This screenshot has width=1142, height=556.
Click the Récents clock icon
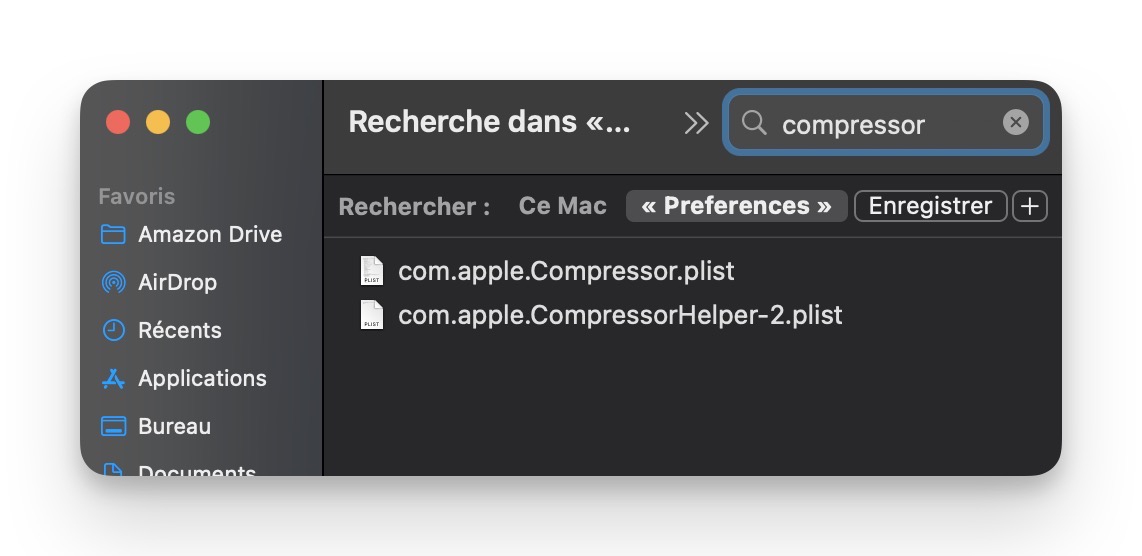tap(114, 331)
